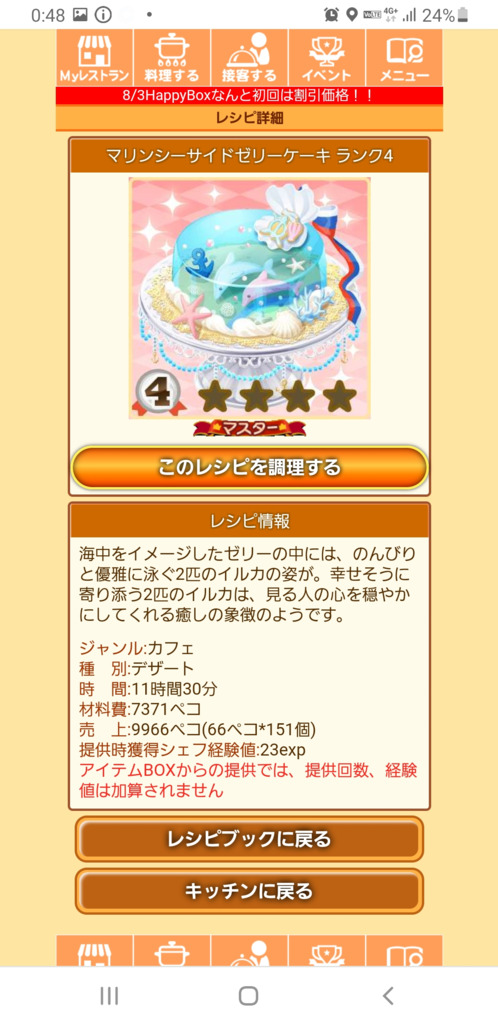Go back via レシピブックに戻る button
Image resolution: width=498 pixels, height=1024 pixels.
pyautogui.click(x=249, y=839)
